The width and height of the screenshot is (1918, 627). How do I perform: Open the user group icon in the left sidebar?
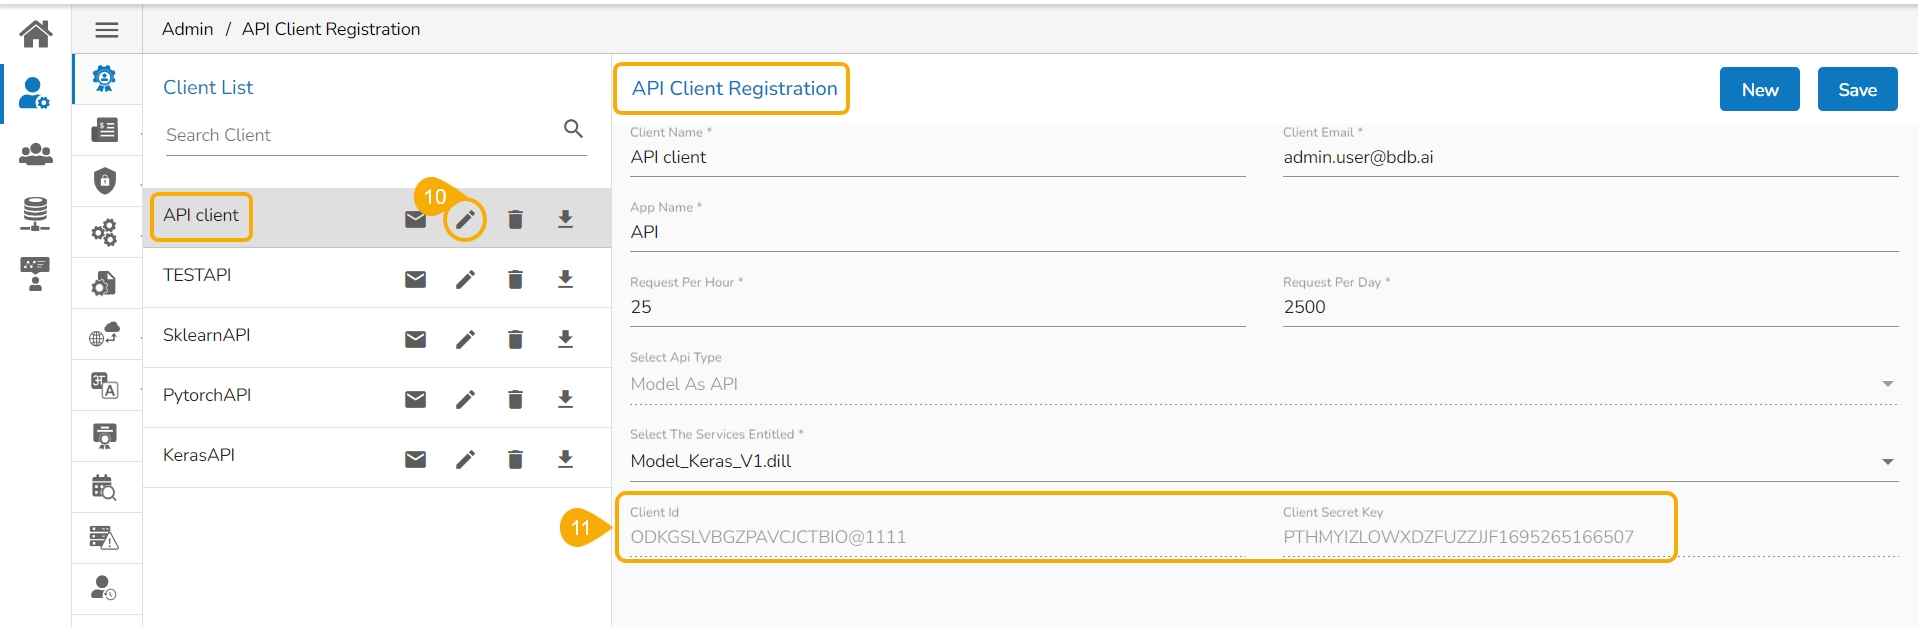click(36, 154)
